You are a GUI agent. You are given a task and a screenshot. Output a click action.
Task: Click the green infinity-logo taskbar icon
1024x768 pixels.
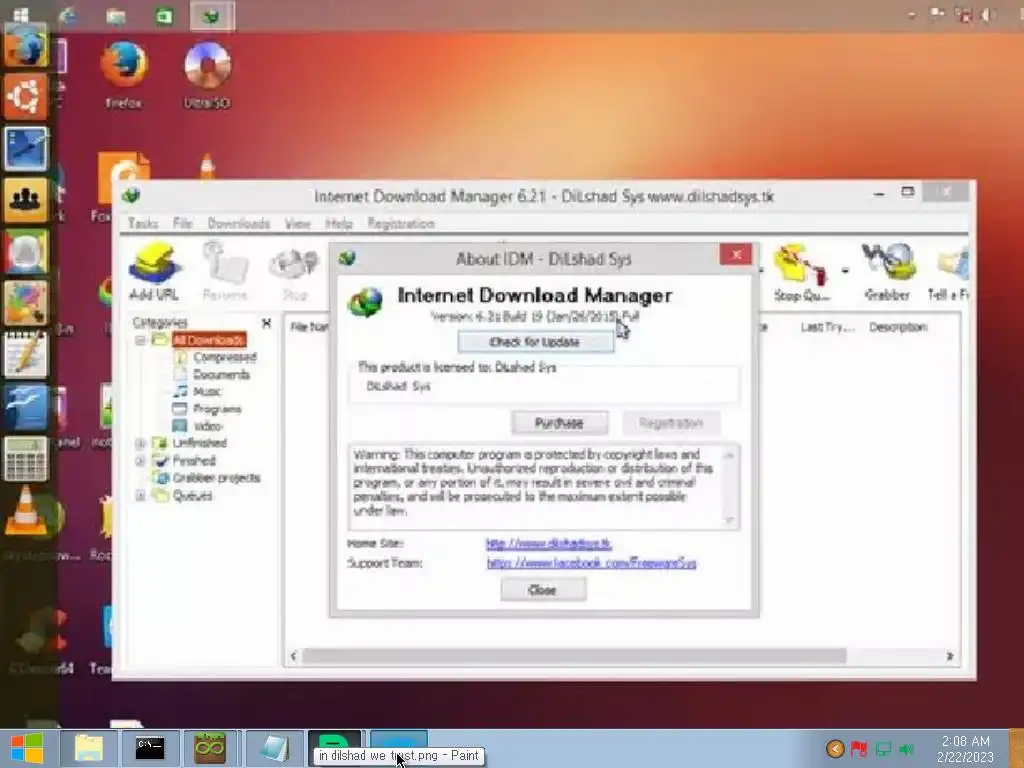tap(210, 748)
